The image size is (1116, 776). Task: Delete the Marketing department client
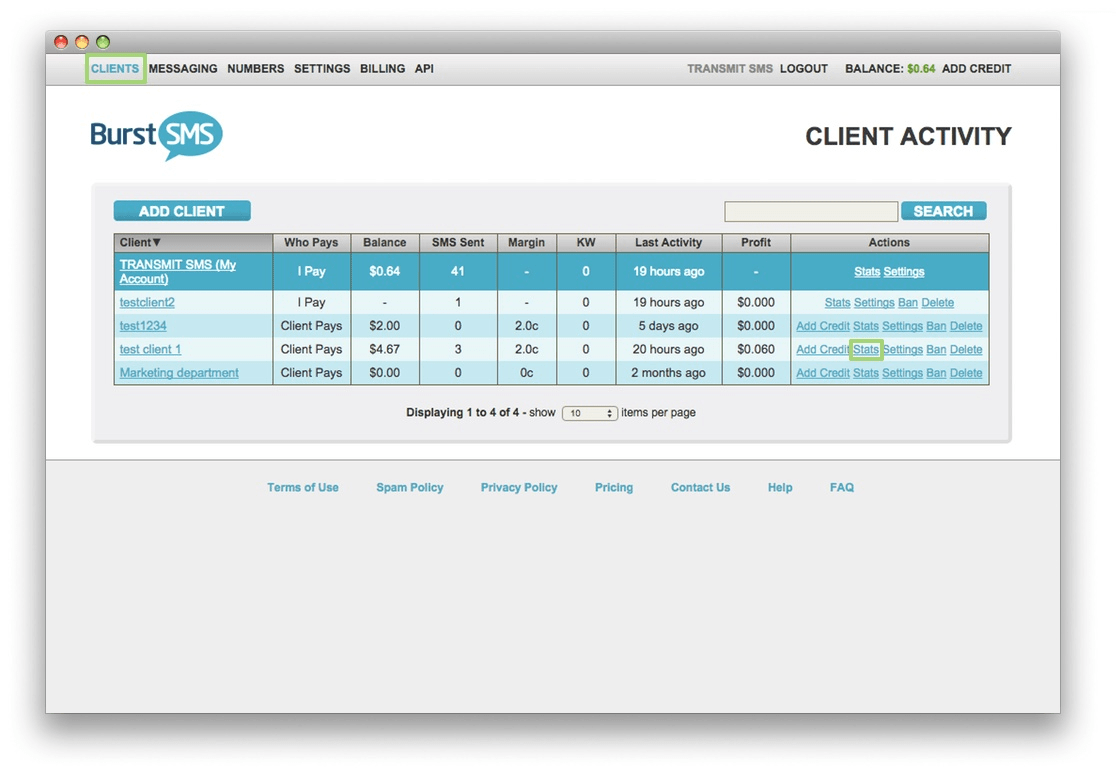(x=966, y=373)
